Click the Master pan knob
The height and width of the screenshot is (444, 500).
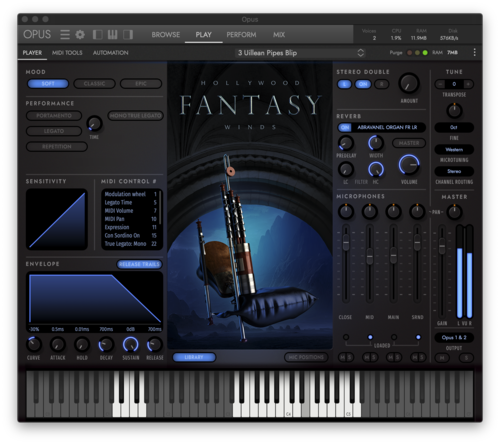pos(454,212)
